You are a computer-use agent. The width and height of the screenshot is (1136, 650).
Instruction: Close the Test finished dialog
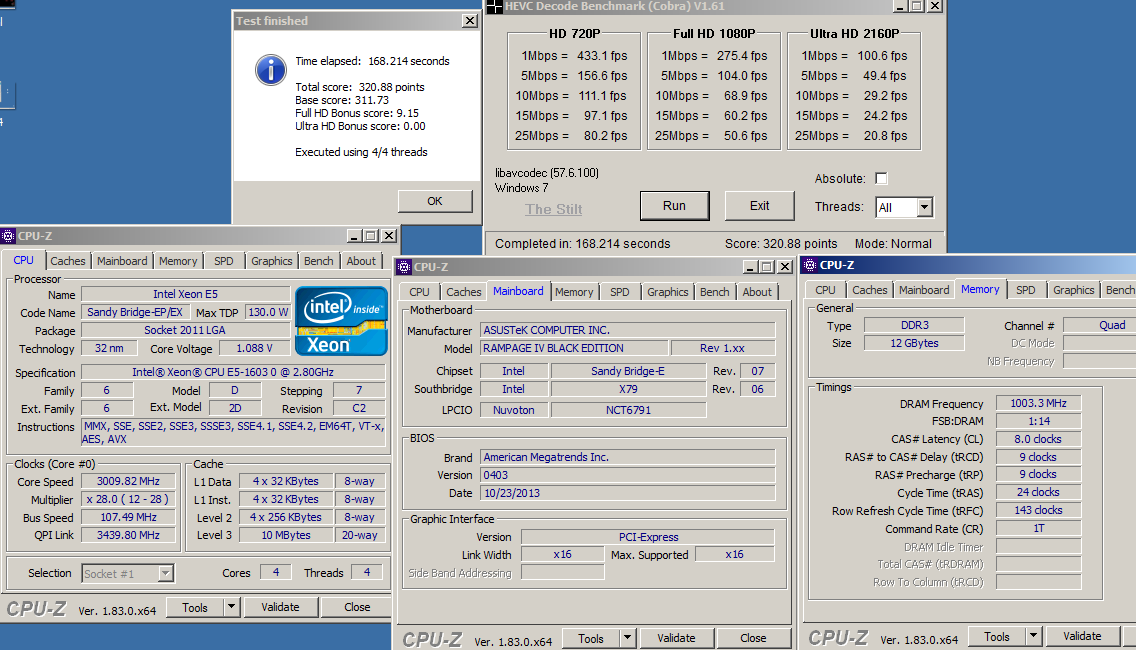469,21
